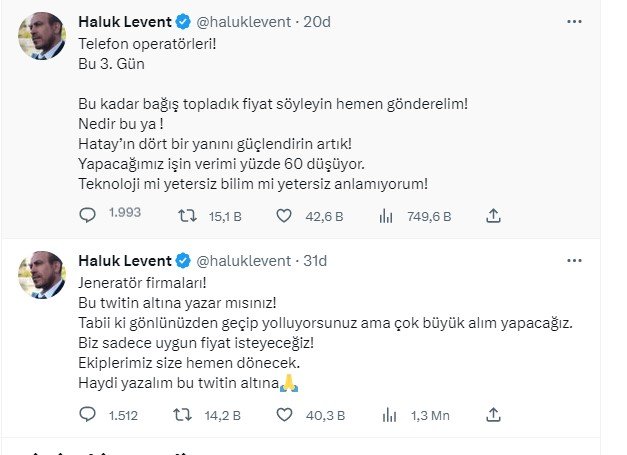Share the Jeneratör firmaları tweet
The image size is (627, 455).
492,413
